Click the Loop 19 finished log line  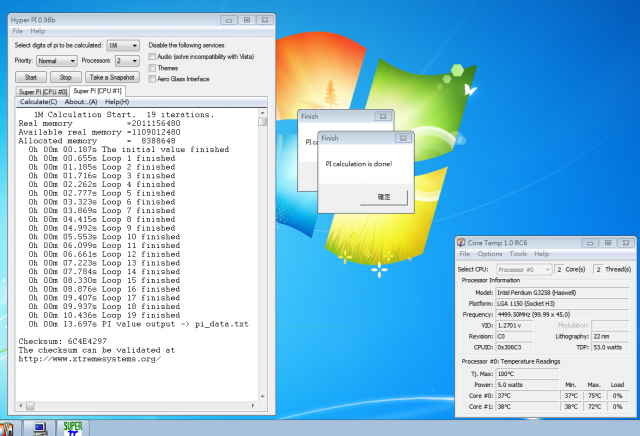point(104,315)
